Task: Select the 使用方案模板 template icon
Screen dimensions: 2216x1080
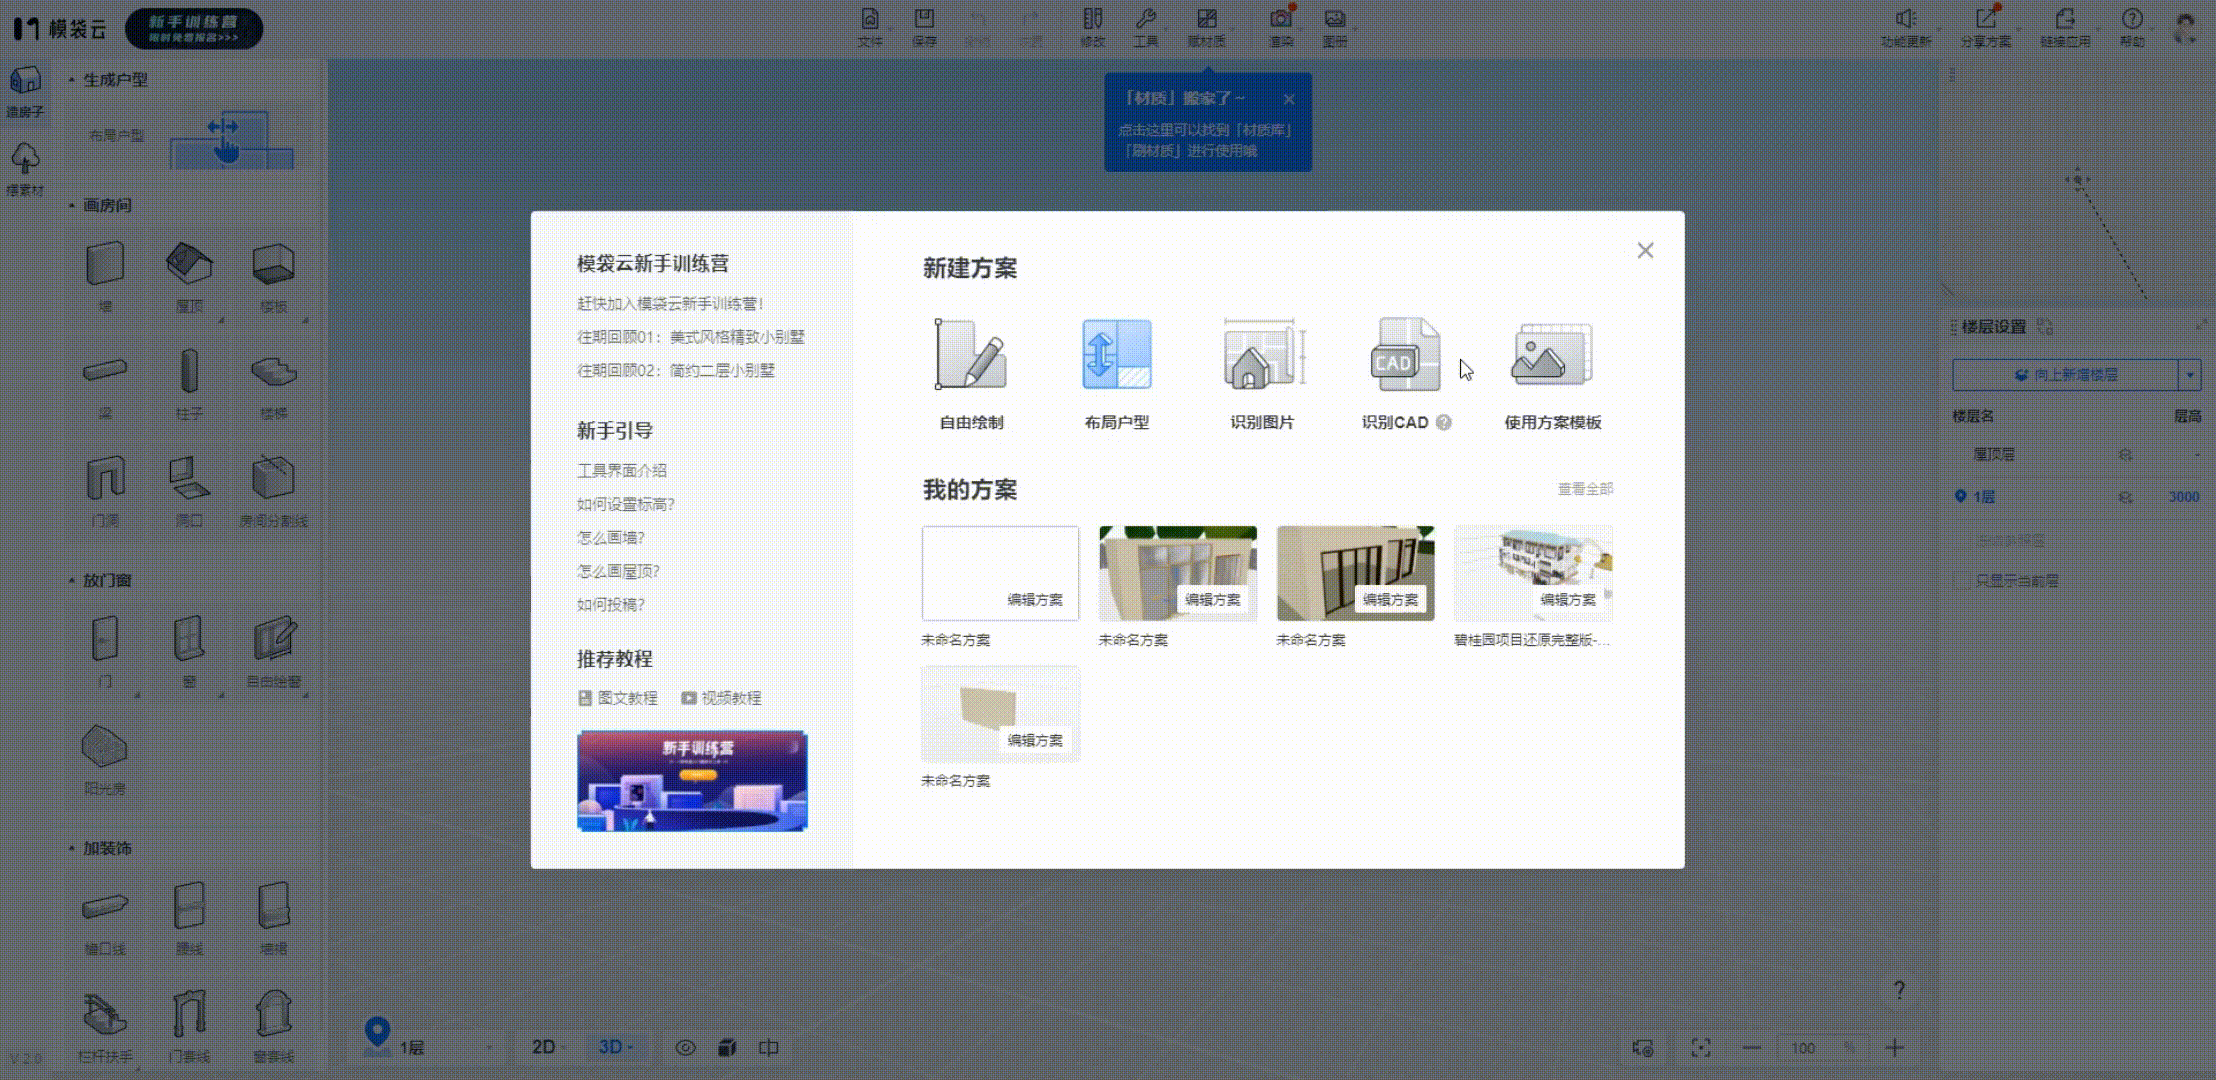Action: pyautogui.click(x=1552, y=355)
